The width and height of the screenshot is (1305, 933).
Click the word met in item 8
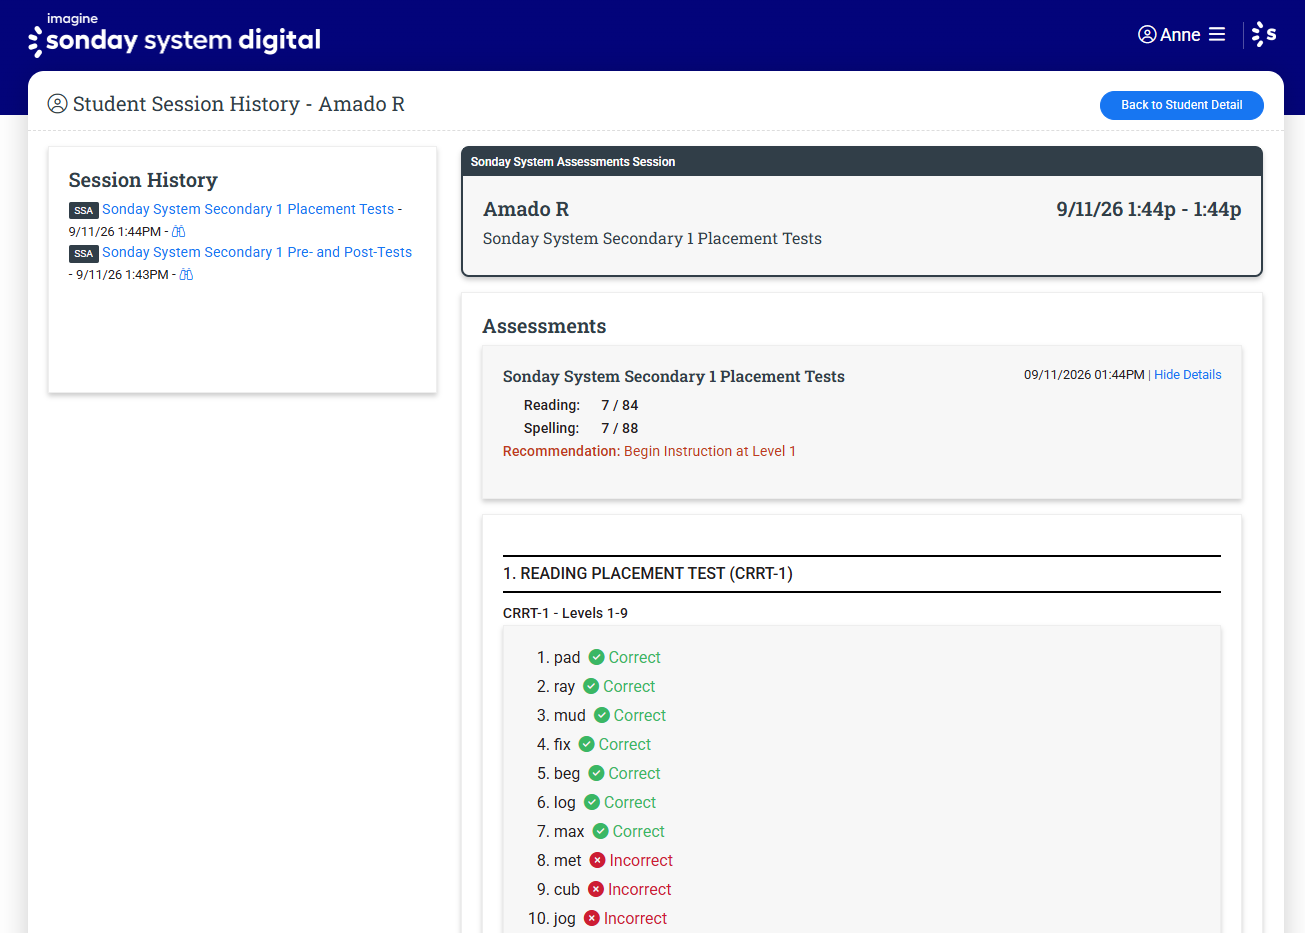(567, 860)
